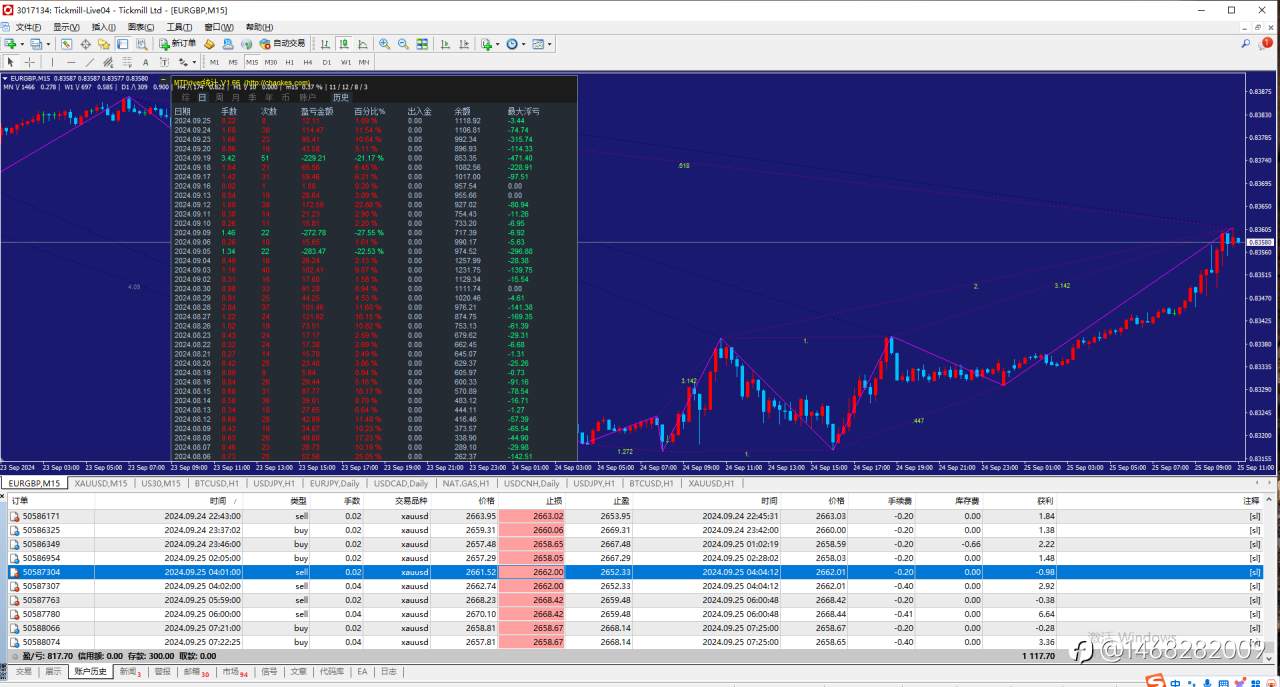This screenshot has width=1280, height=687.
Task: Enable the H1 timeframe button
Action: [290, 62]
